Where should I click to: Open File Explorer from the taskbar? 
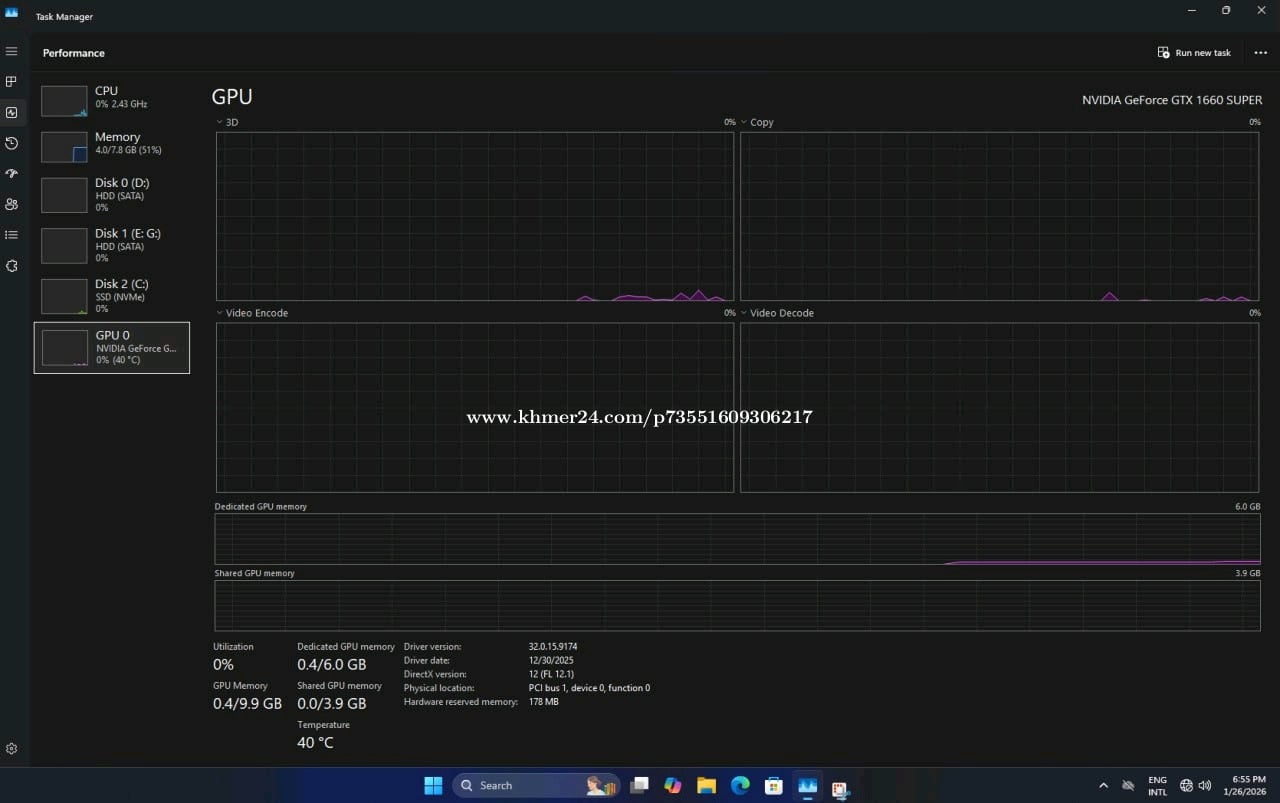pos(706,785)
